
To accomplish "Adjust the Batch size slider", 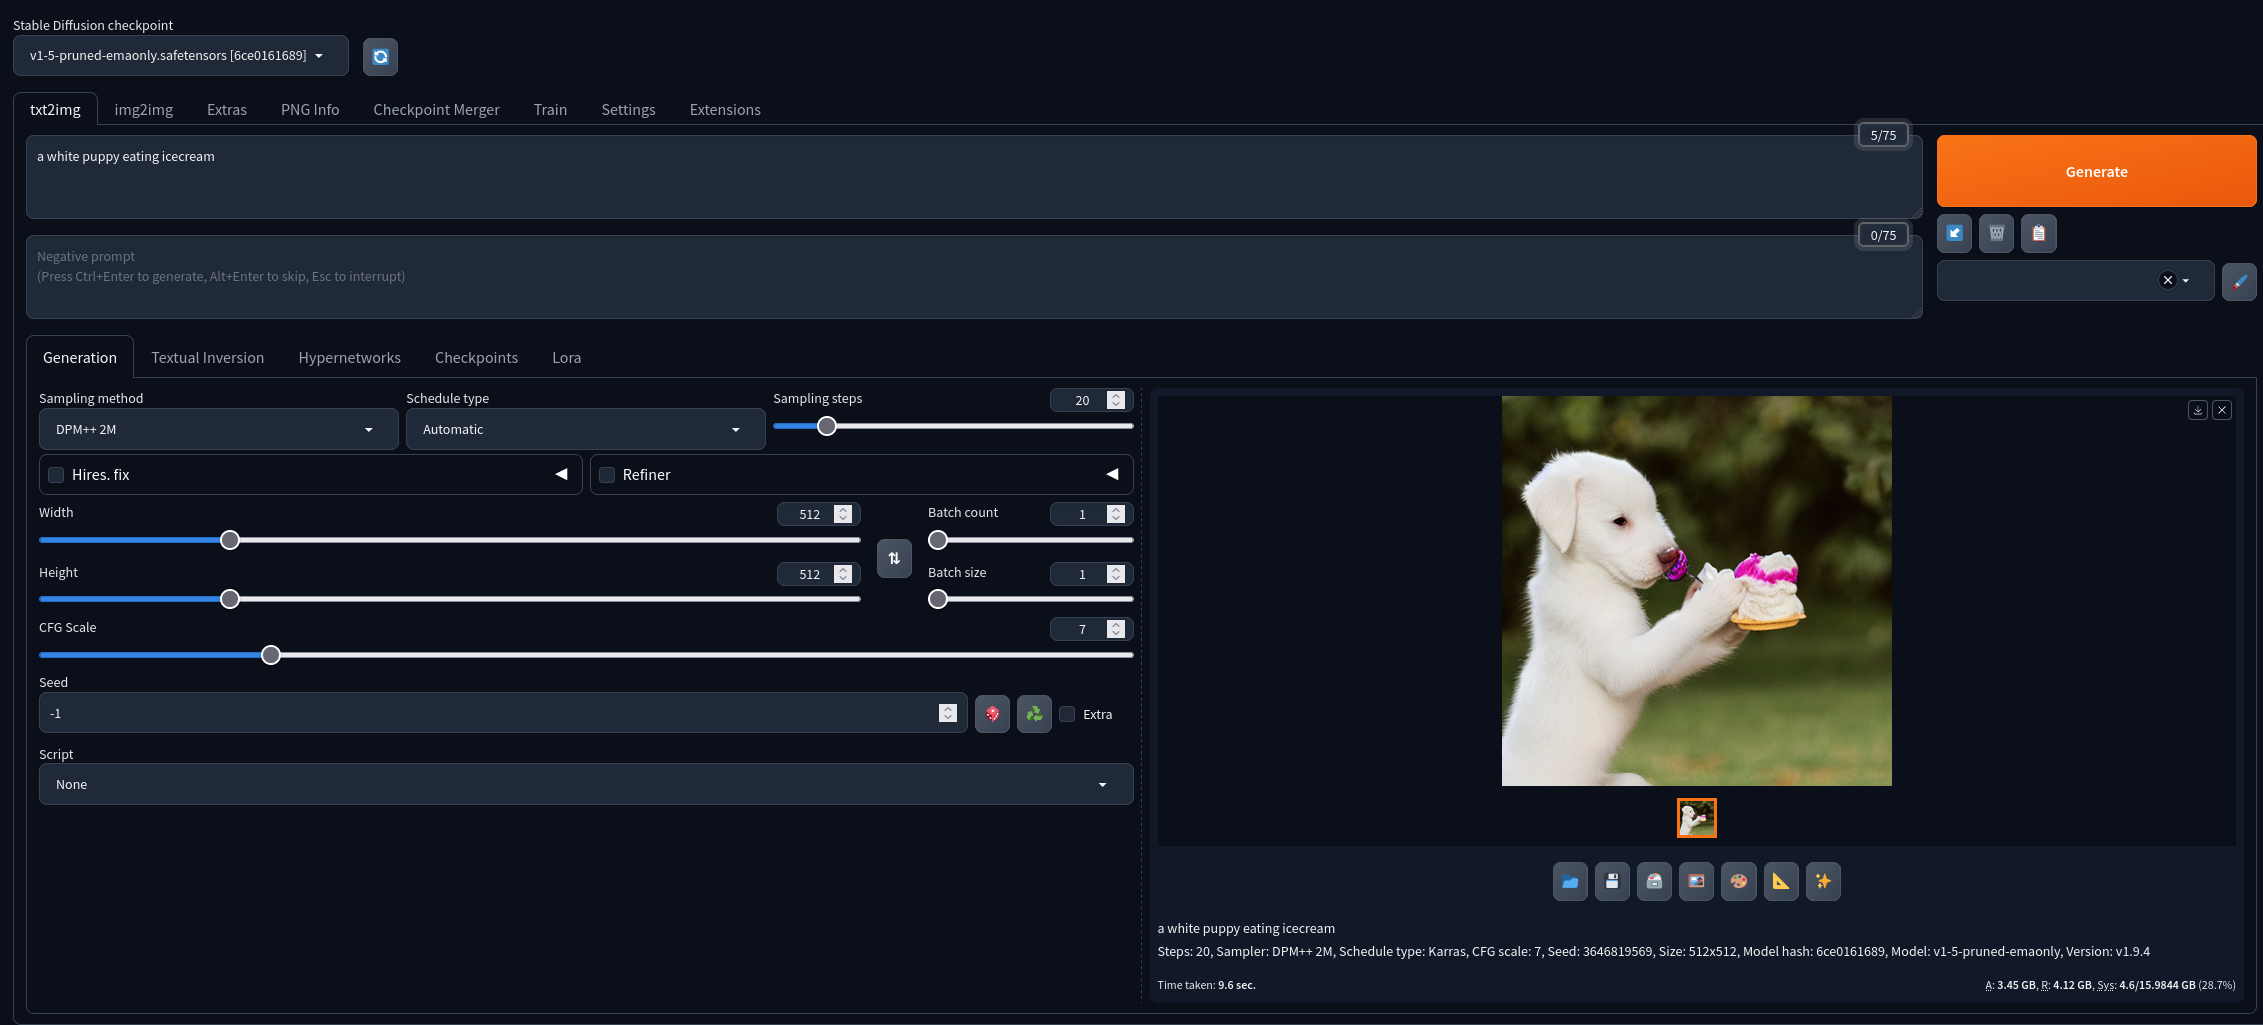I will [1030, 600].
